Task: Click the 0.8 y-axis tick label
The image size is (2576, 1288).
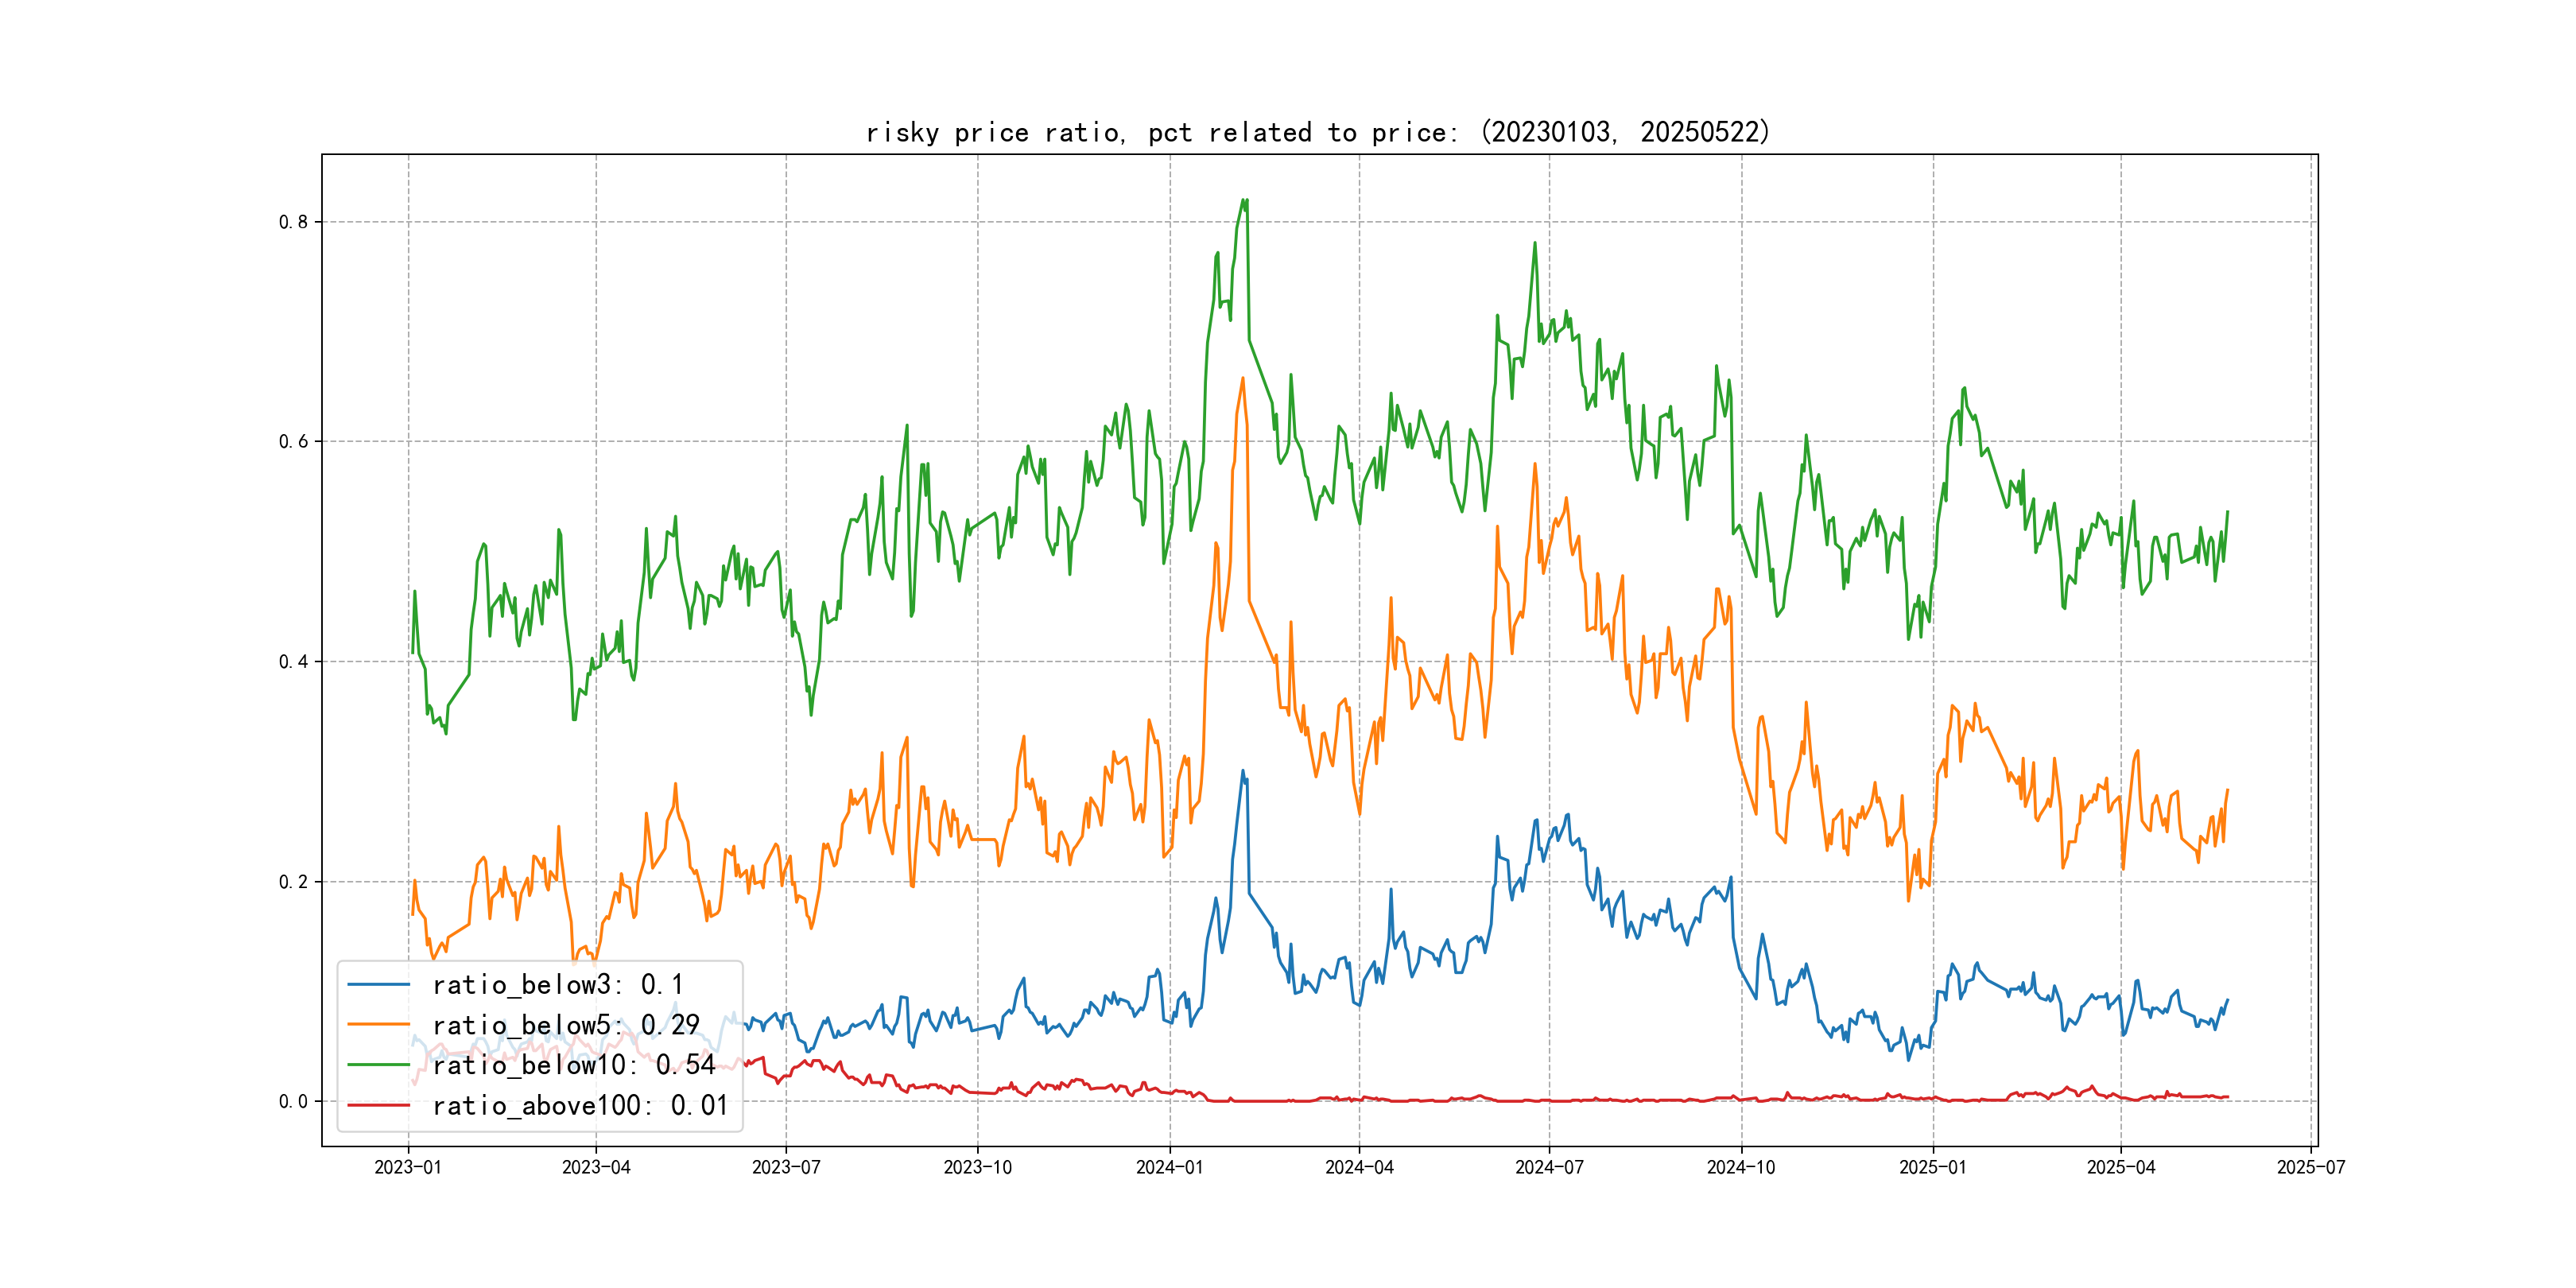Action: point(293,222)
